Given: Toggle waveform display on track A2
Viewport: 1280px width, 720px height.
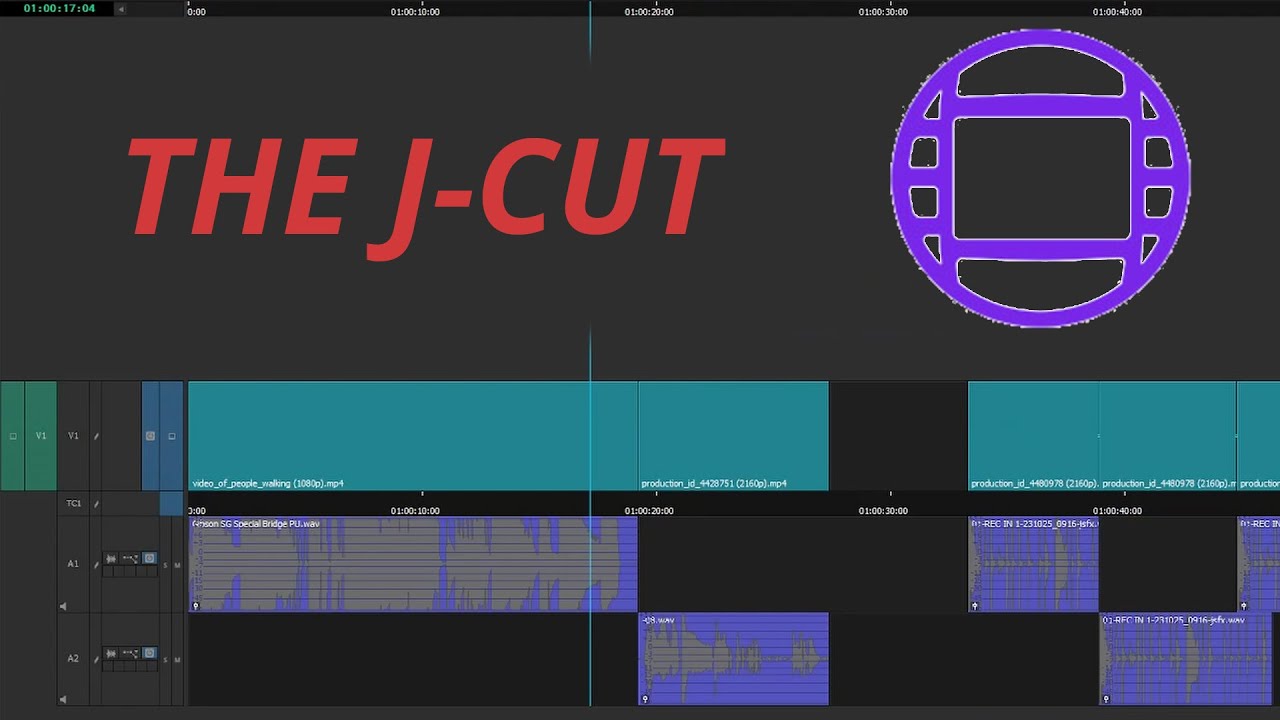Looking at the screenshot, I should 111,653.
